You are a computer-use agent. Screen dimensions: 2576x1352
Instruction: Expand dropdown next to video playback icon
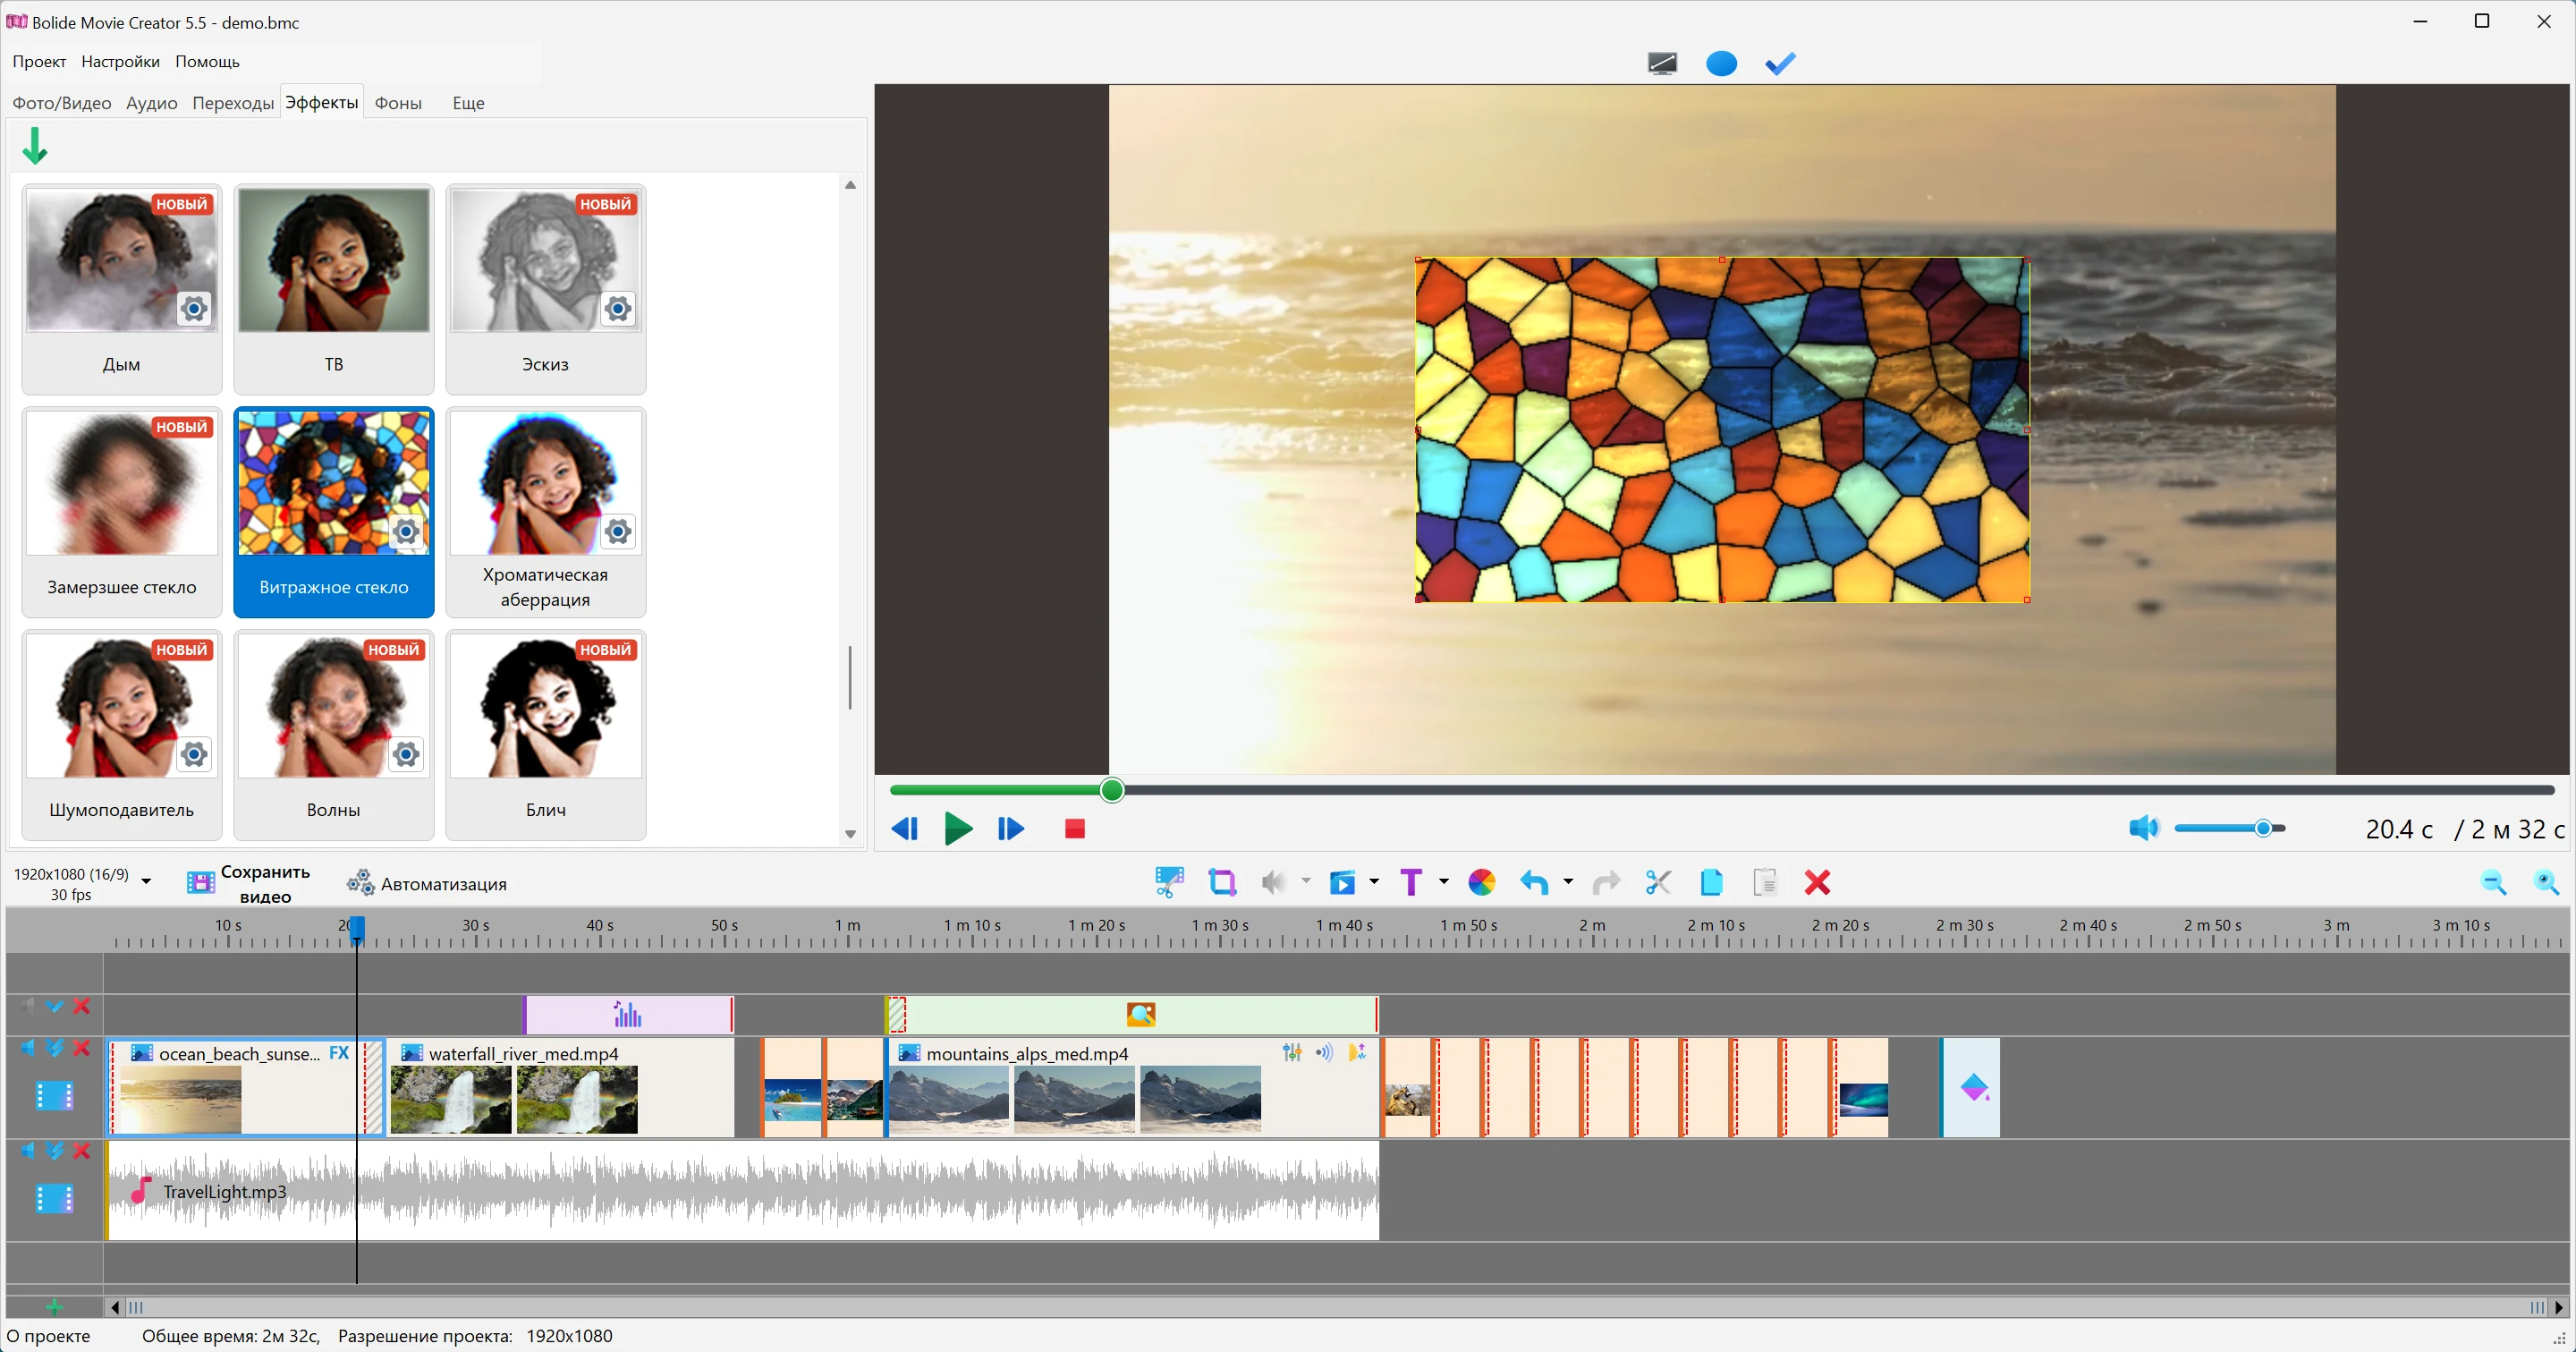click(x=1374, y=881)
